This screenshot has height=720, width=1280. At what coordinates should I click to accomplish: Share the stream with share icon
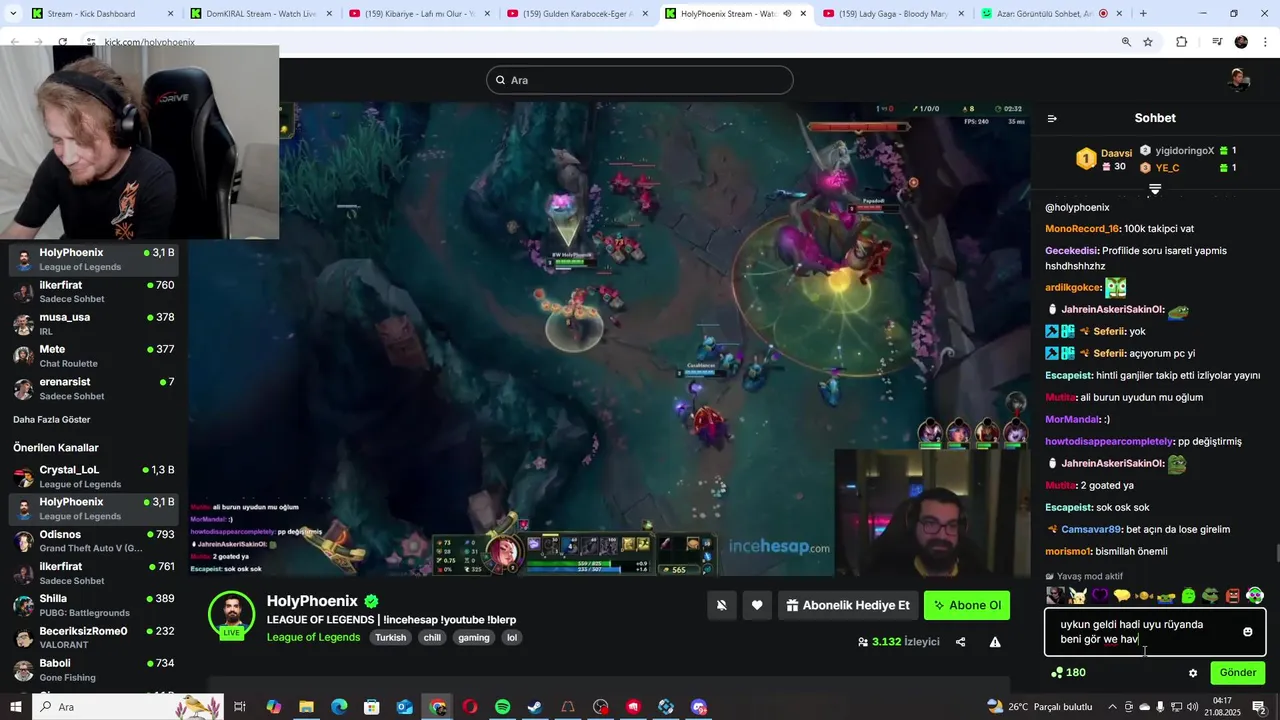pos(960,642)
